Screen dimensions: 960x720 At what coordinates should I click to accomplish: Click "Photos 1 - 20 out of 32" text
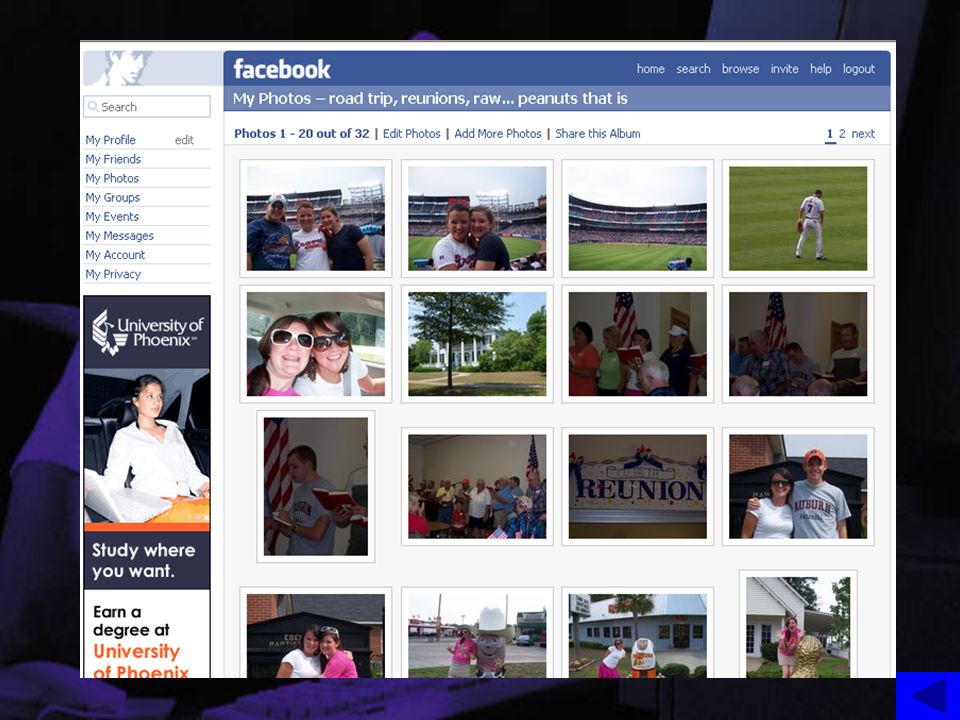(302, 133)
